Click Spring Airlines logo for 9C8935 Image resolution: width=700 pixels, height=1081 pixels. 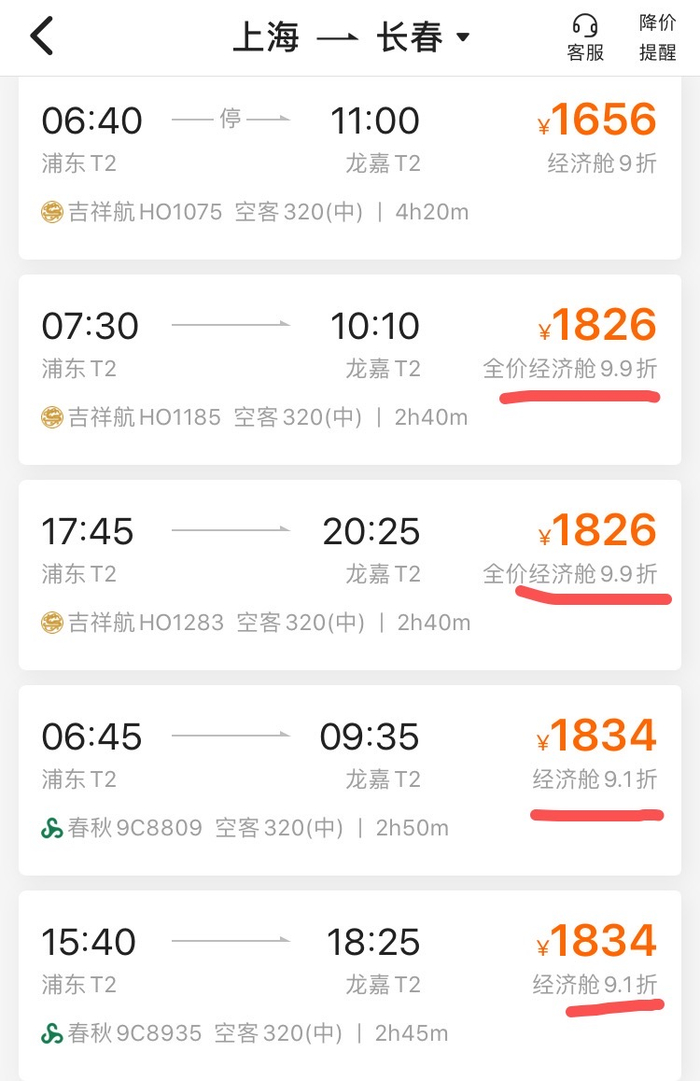[x=52, y=1033]
